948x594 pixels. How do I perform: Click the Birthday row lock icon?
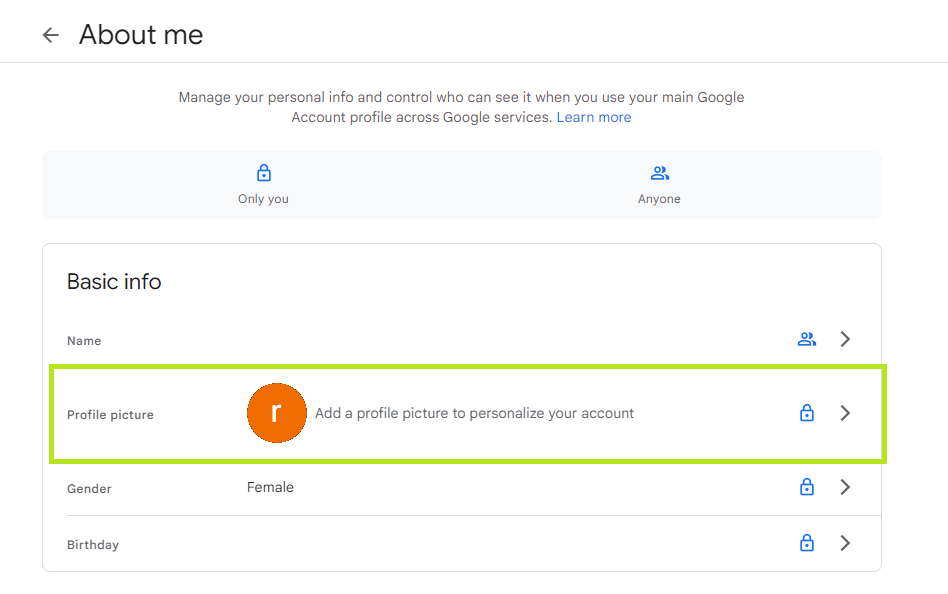tap(807, 543)
